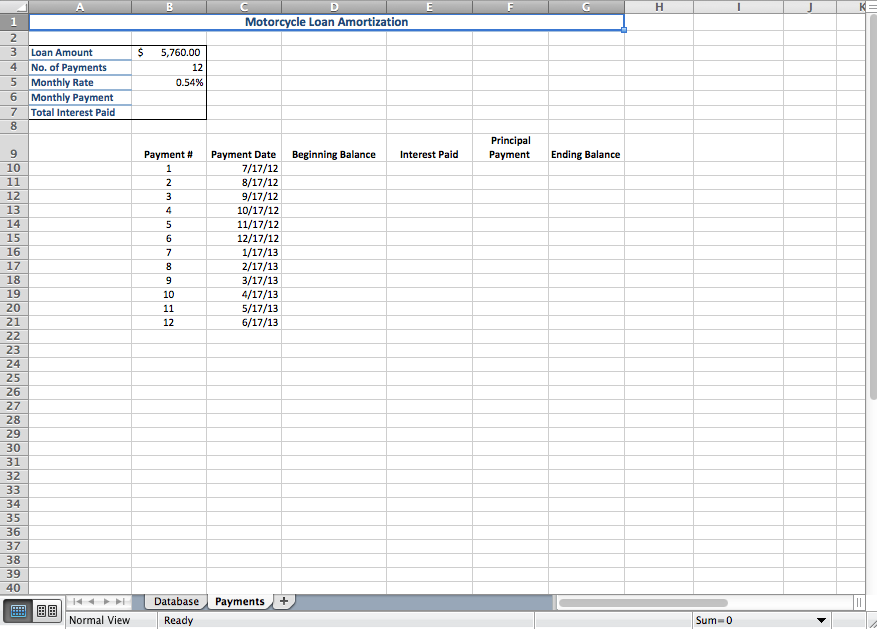Select the Payments sheet tab
The width and height of the screenshot is (877, 629).
(240, 601)
